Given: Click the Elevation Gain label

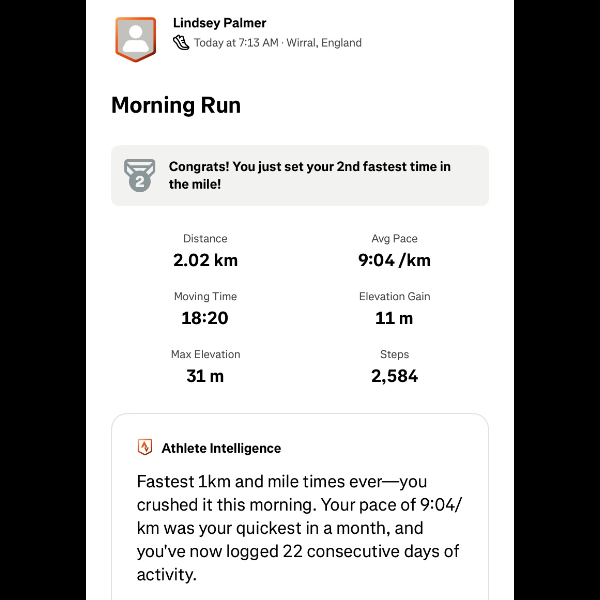Looking at the screenshot, I should click(394, 297).
